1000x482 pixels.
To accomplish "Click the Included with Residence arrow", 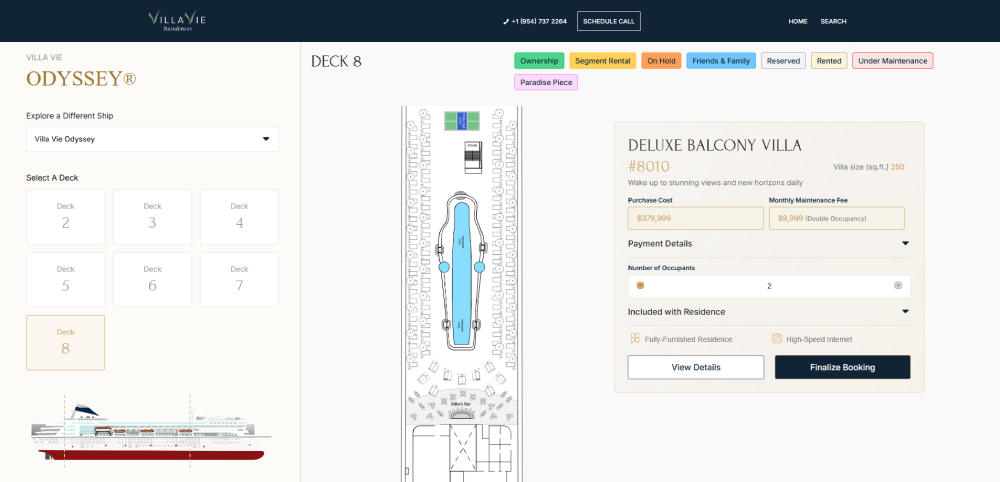I will point(905,312).
